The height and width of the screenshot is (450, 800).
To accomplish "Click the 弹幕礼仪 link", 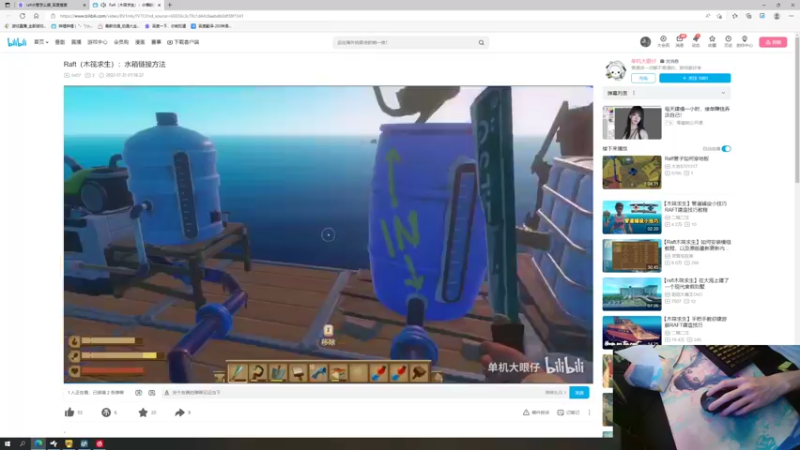I will pos(555,393).
